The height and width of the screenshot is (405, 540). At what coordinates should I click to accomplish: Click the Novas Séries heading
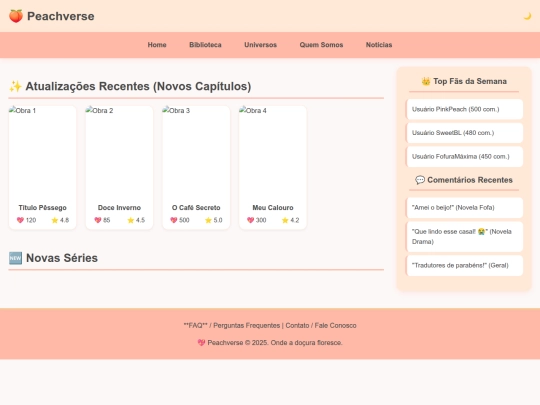point(62,258)
